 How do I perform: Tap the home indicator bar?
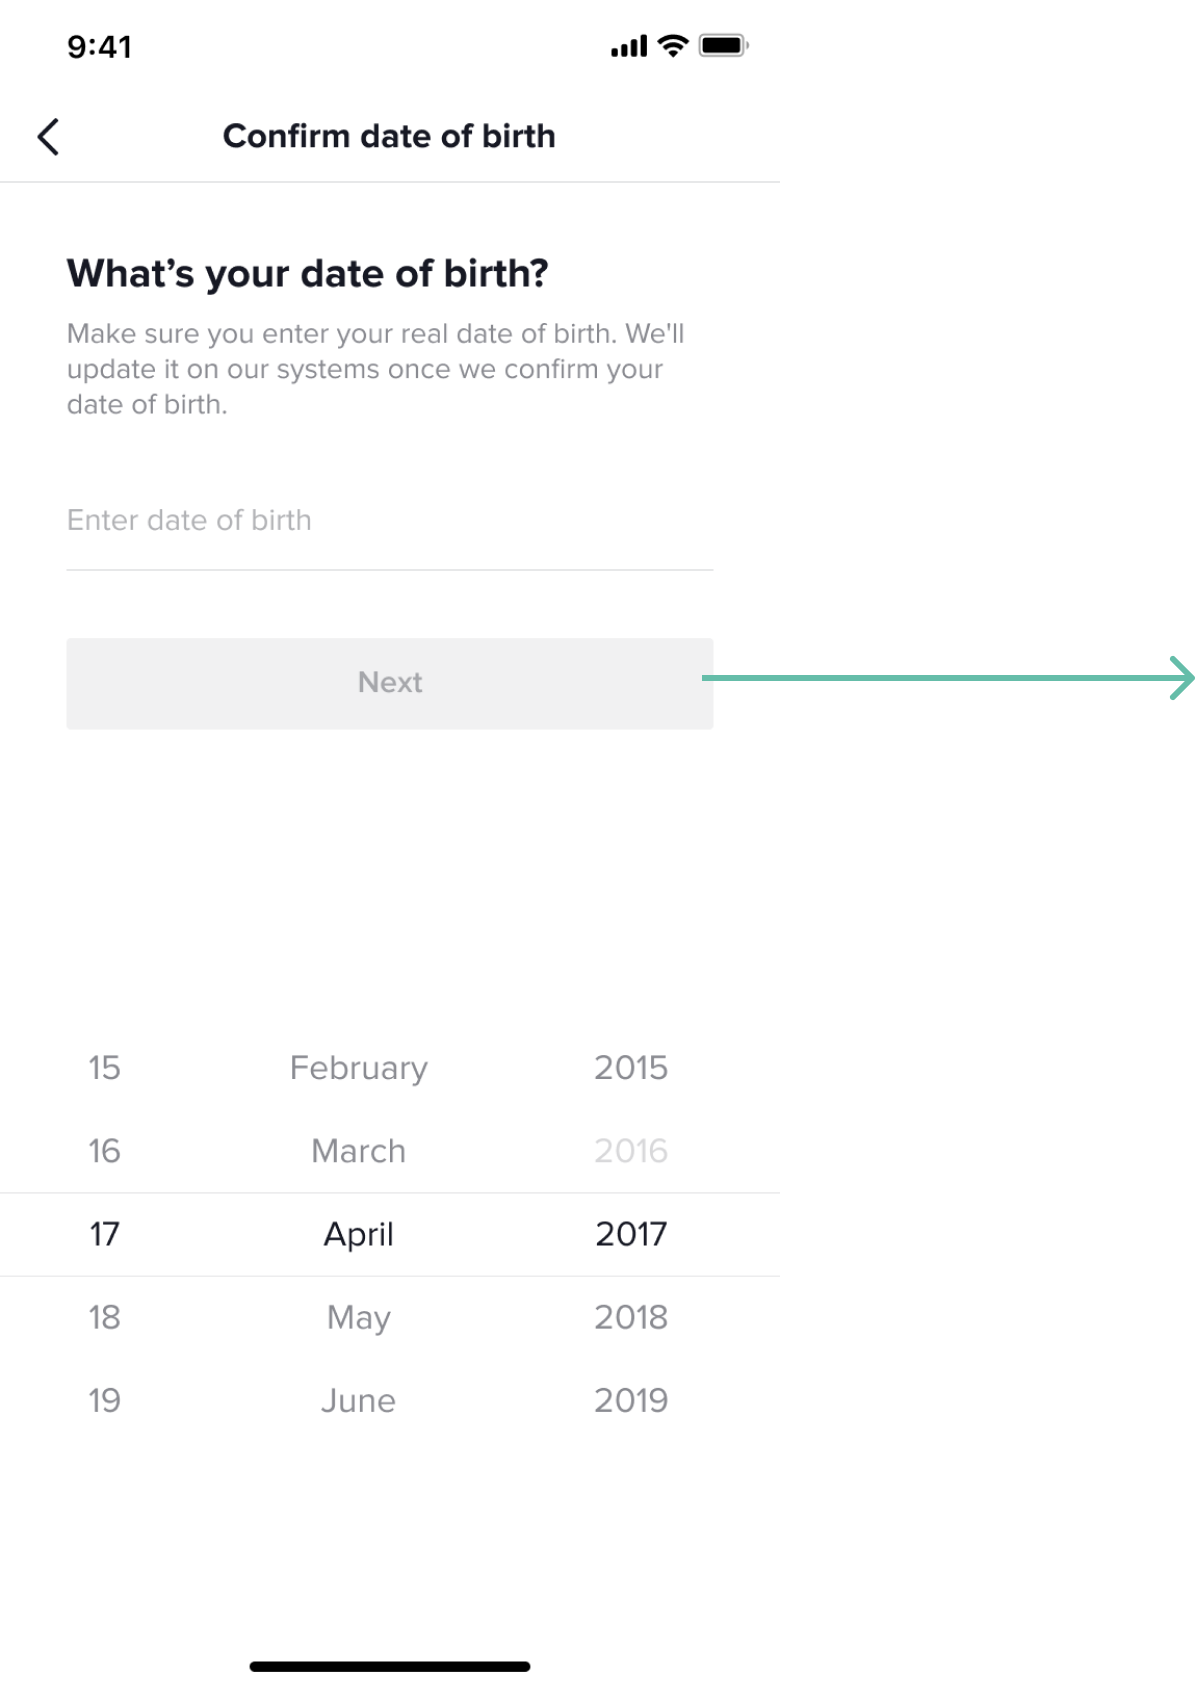click(x=389, y=1666)
